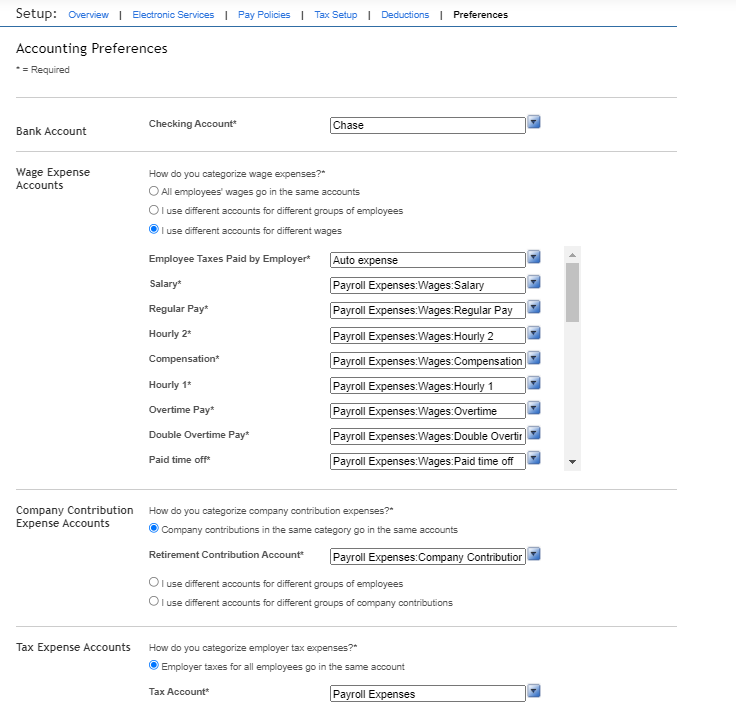
Task: Open the Double Overtime Pay dropdown arrow
Action: (534, 433)
